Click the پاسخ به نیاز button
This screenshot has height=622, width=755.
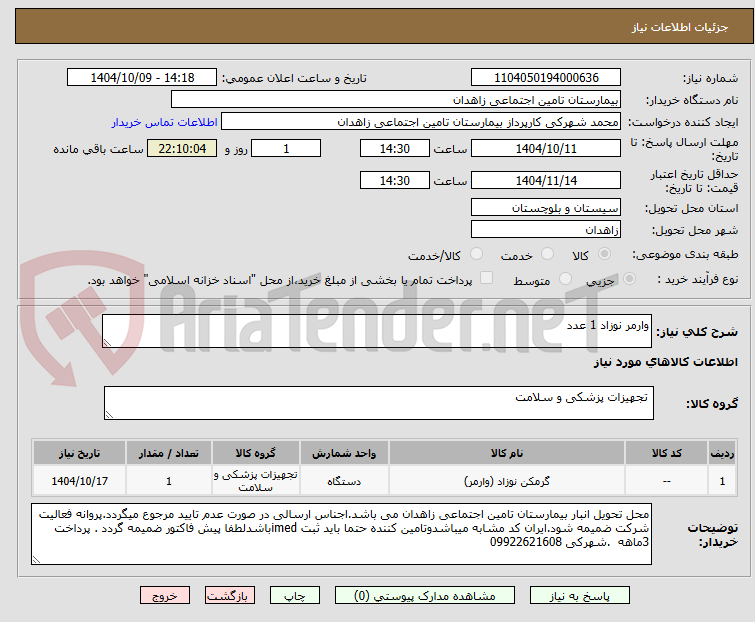580,596
